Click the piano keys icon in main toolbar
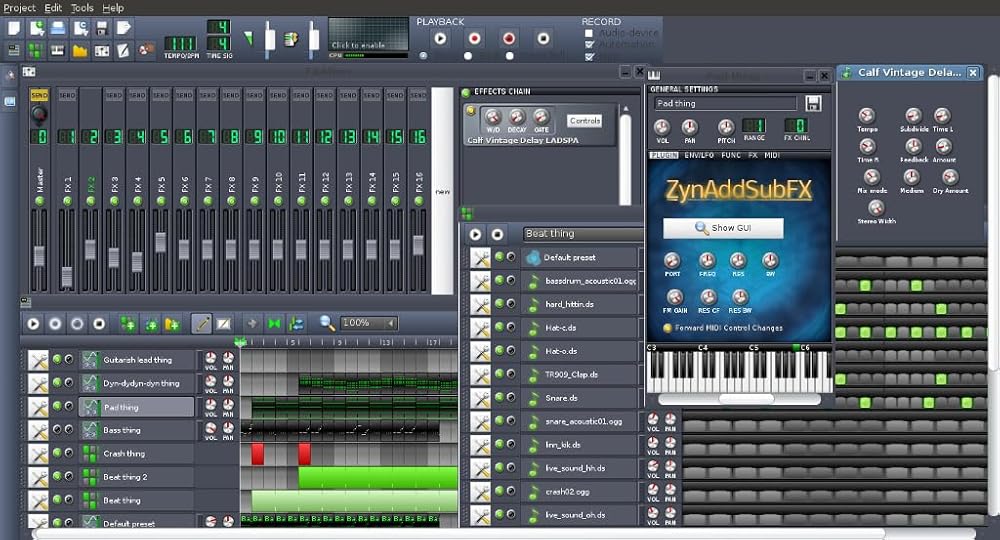 [57, 50]
